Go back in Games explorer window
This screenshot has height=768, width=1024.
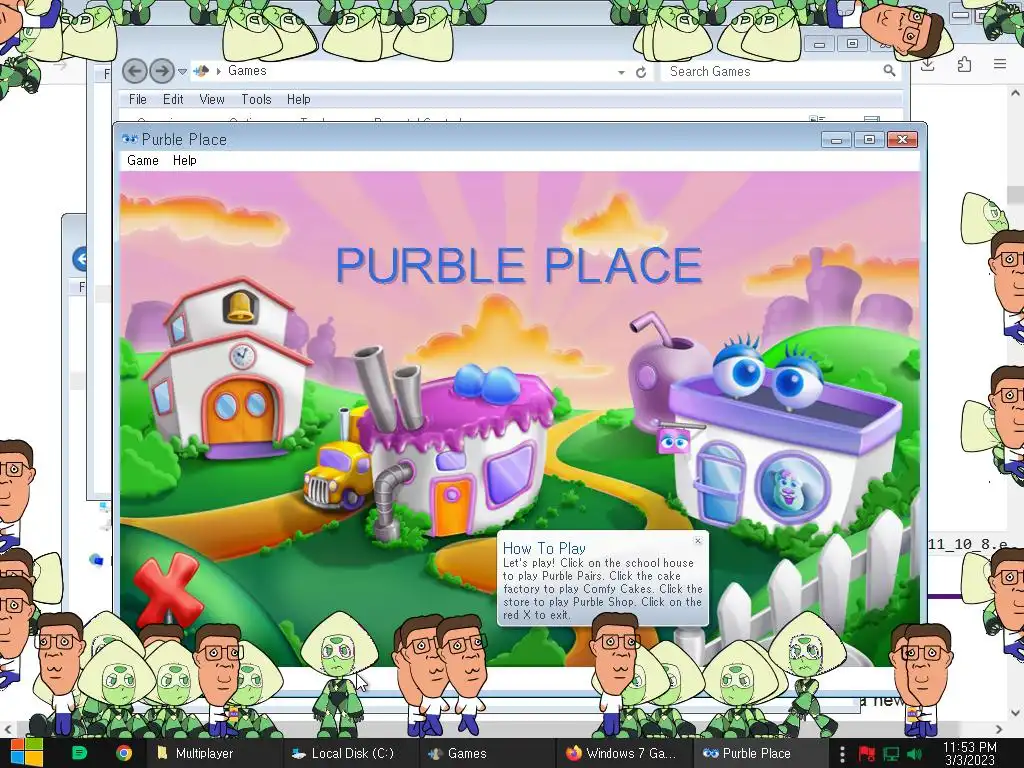pos(135,71)
